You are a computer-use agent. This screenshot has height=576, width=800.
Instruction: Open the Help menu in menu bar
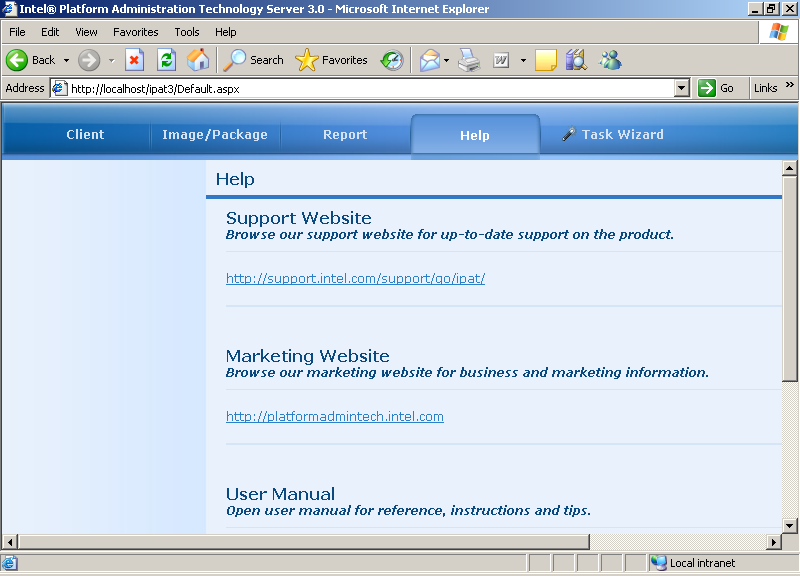click(x=226, y=32)
